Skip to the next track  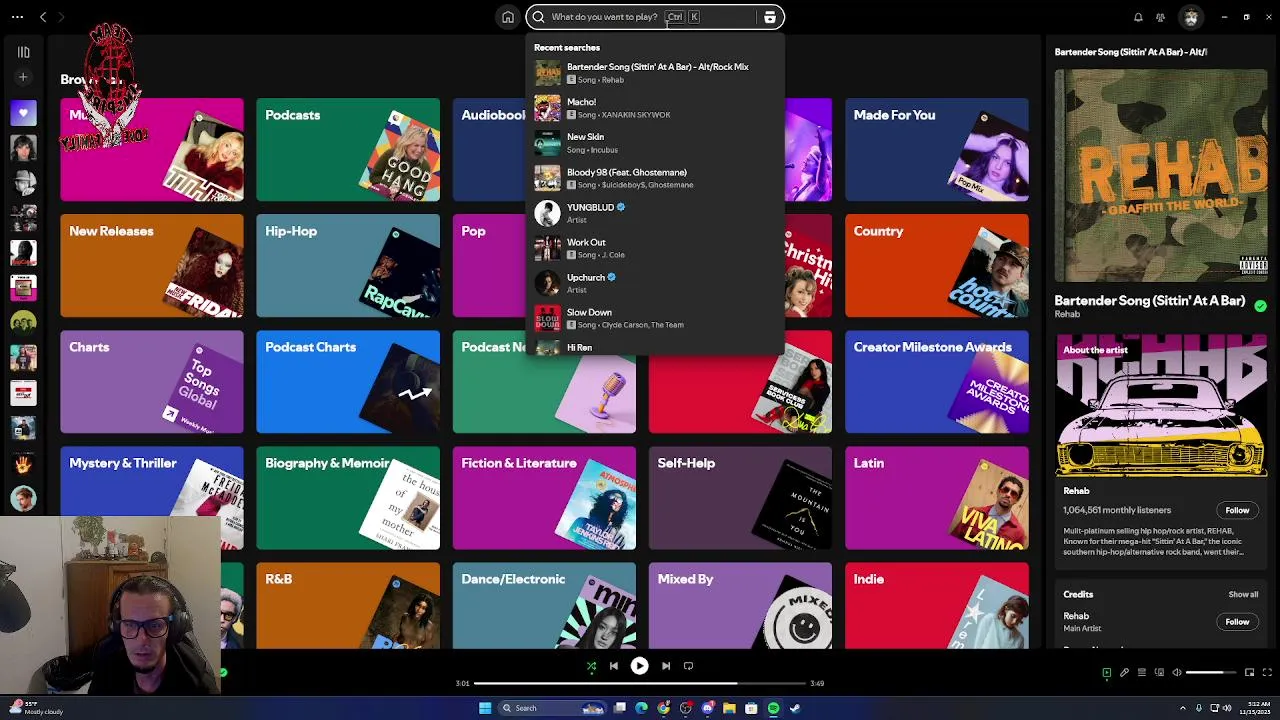(x=665, y=666)
